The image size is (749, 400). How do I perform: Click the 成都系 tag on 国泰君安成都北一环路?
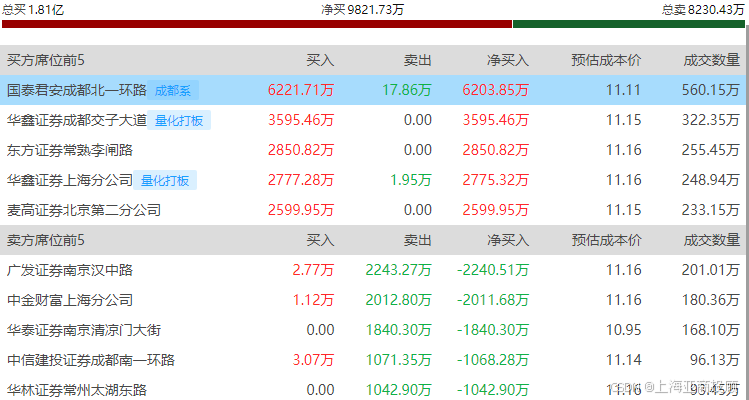click(172, 90)
